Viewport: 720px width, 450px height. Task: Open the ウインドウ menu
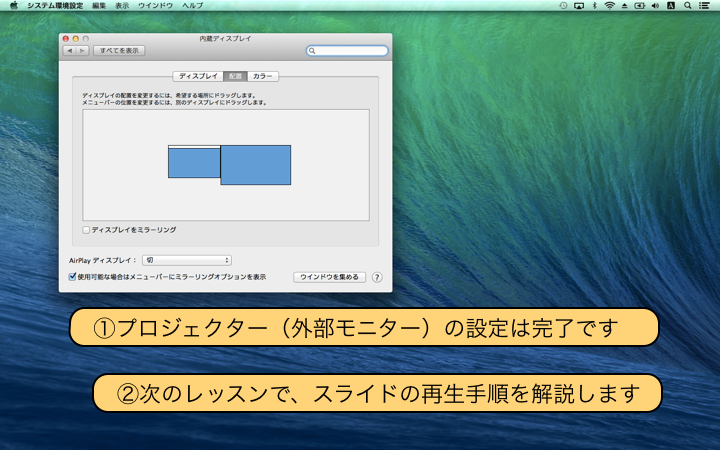coord(155,6)
